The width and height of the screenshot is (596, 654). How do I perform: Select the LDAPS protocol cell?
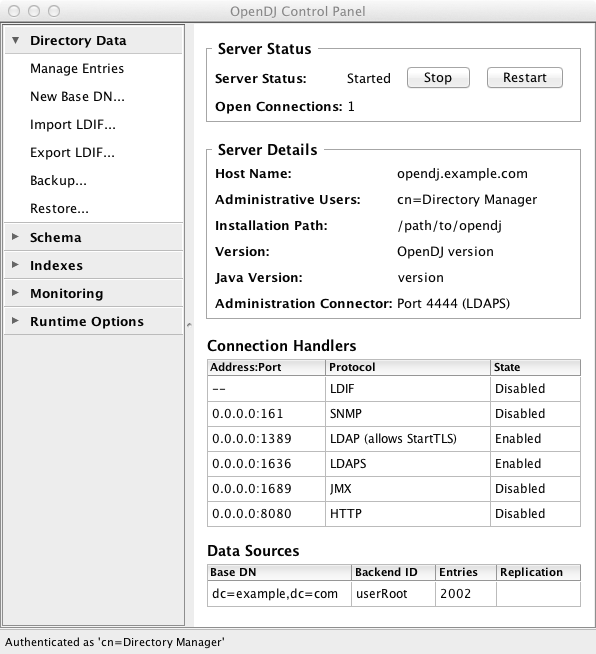coord(408,464)
